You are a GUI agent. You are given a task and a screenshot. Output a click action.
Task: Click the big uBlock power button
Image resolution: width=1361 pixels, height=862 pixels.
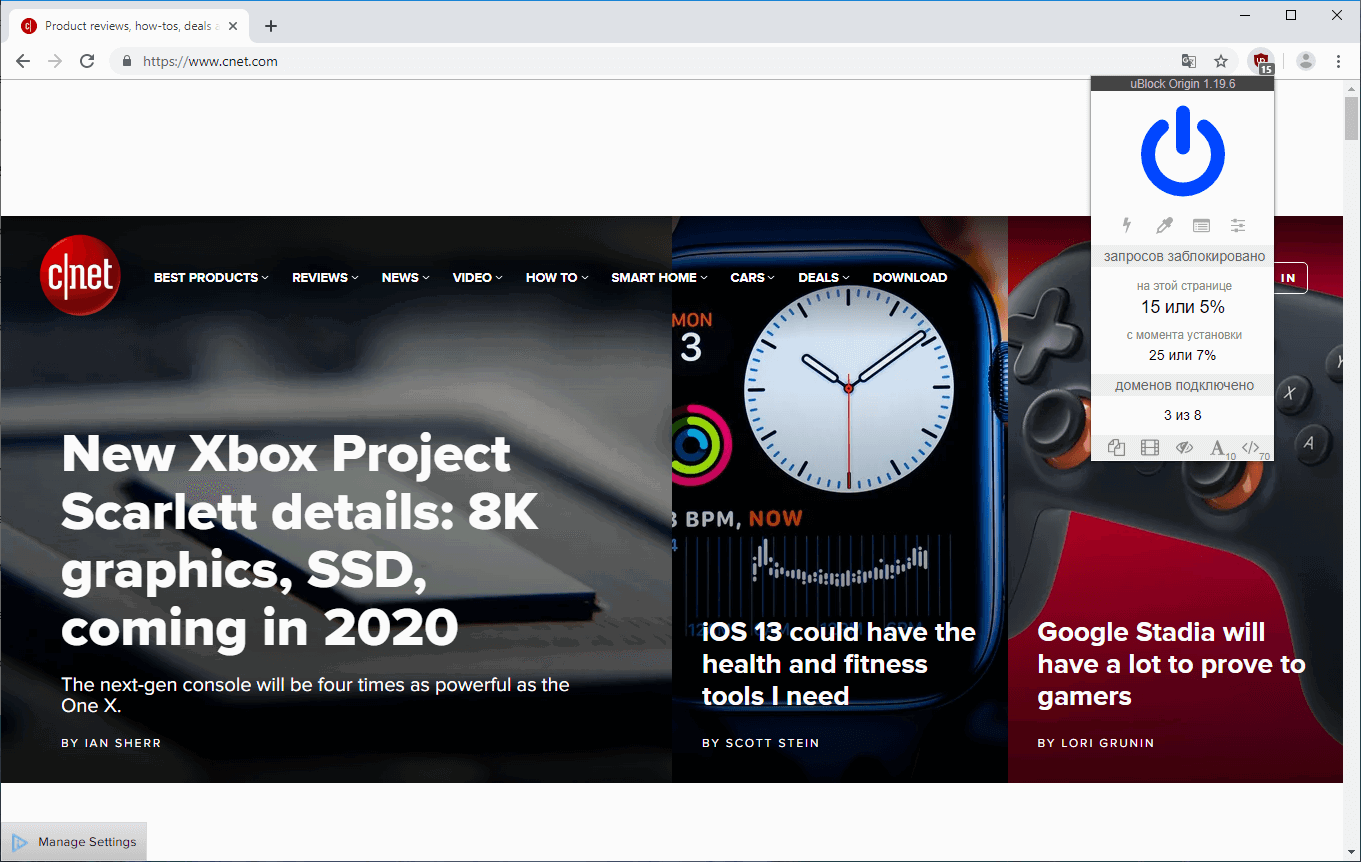1183,151
